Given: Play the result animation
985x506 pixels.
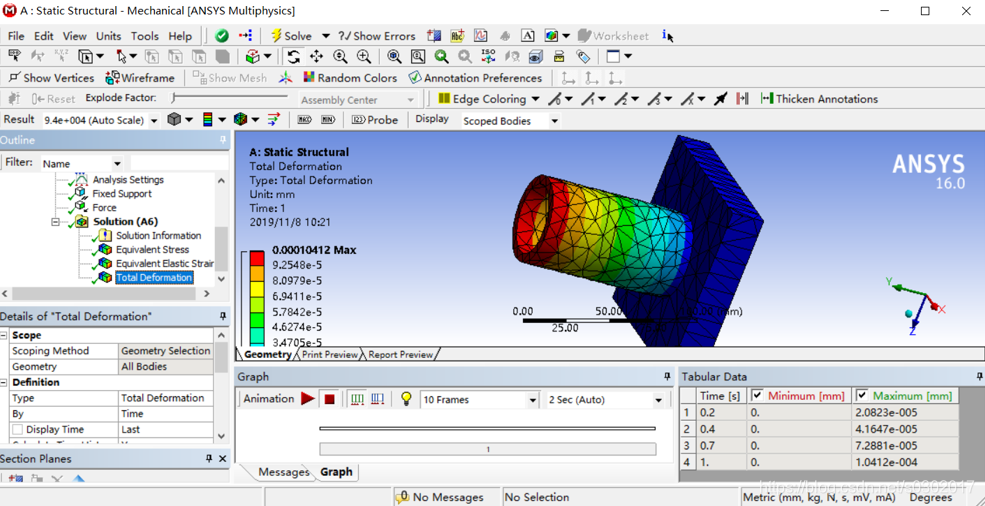Looking at the screenshot, I should coord(308,399).
